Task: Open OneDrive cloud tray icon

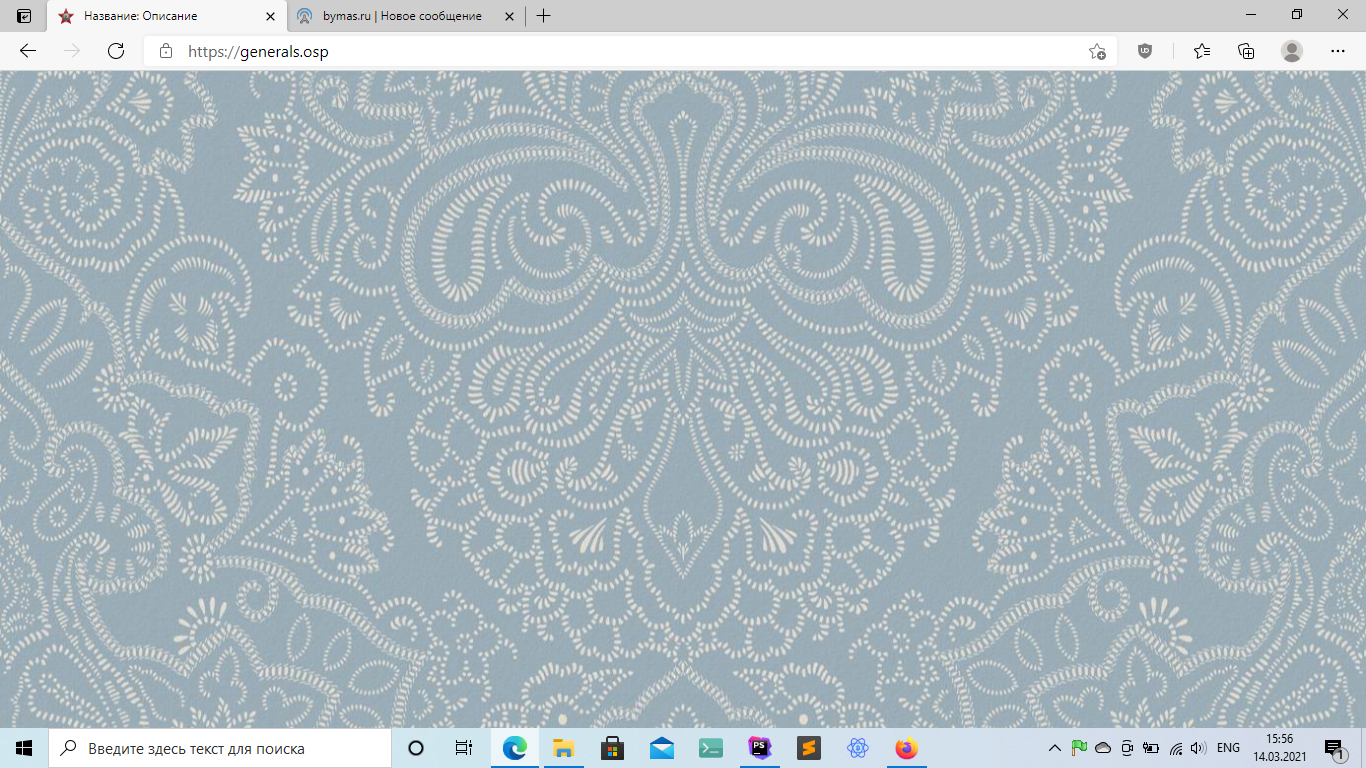Action: tap(1103, 748)
